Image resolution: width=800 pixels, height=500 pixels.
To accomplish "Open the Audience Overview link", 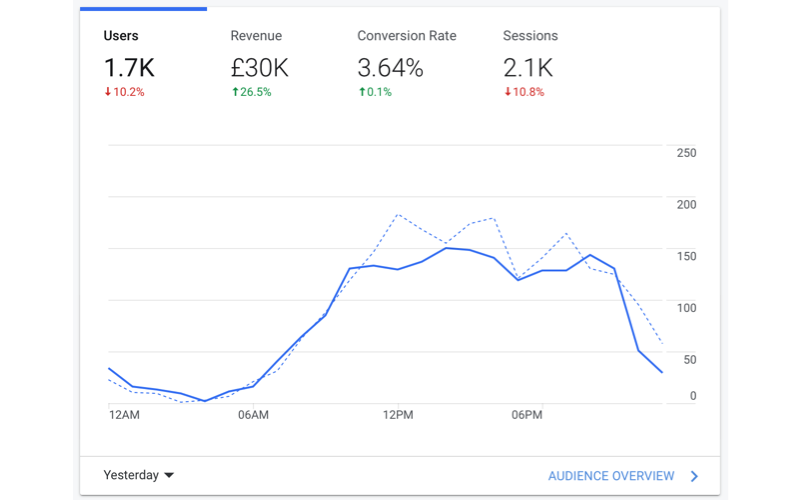I will [x=611, y=477].
